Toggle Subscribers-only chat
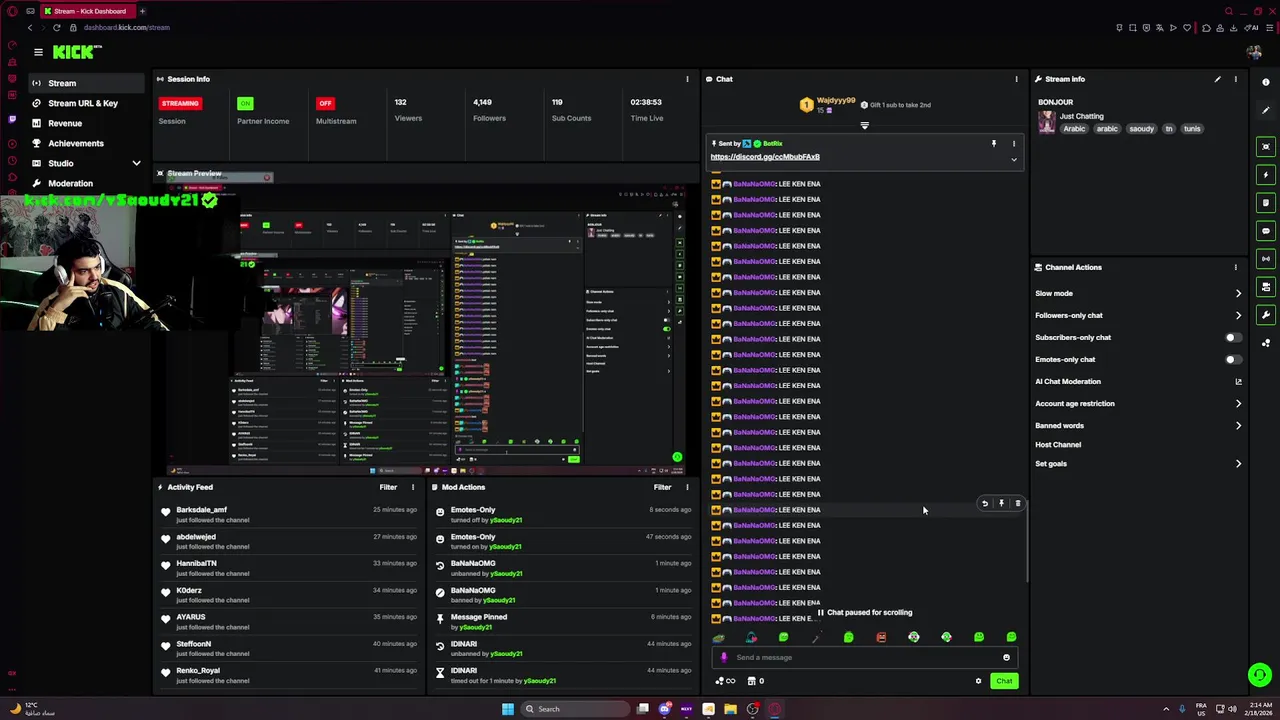 tap(1233, 338)
